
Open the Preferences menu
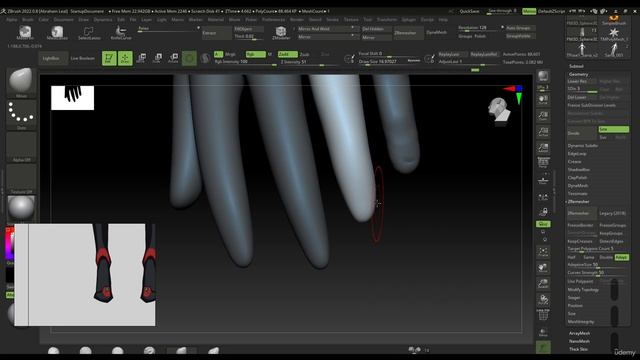pyautogui.click(x=273, y=20)
